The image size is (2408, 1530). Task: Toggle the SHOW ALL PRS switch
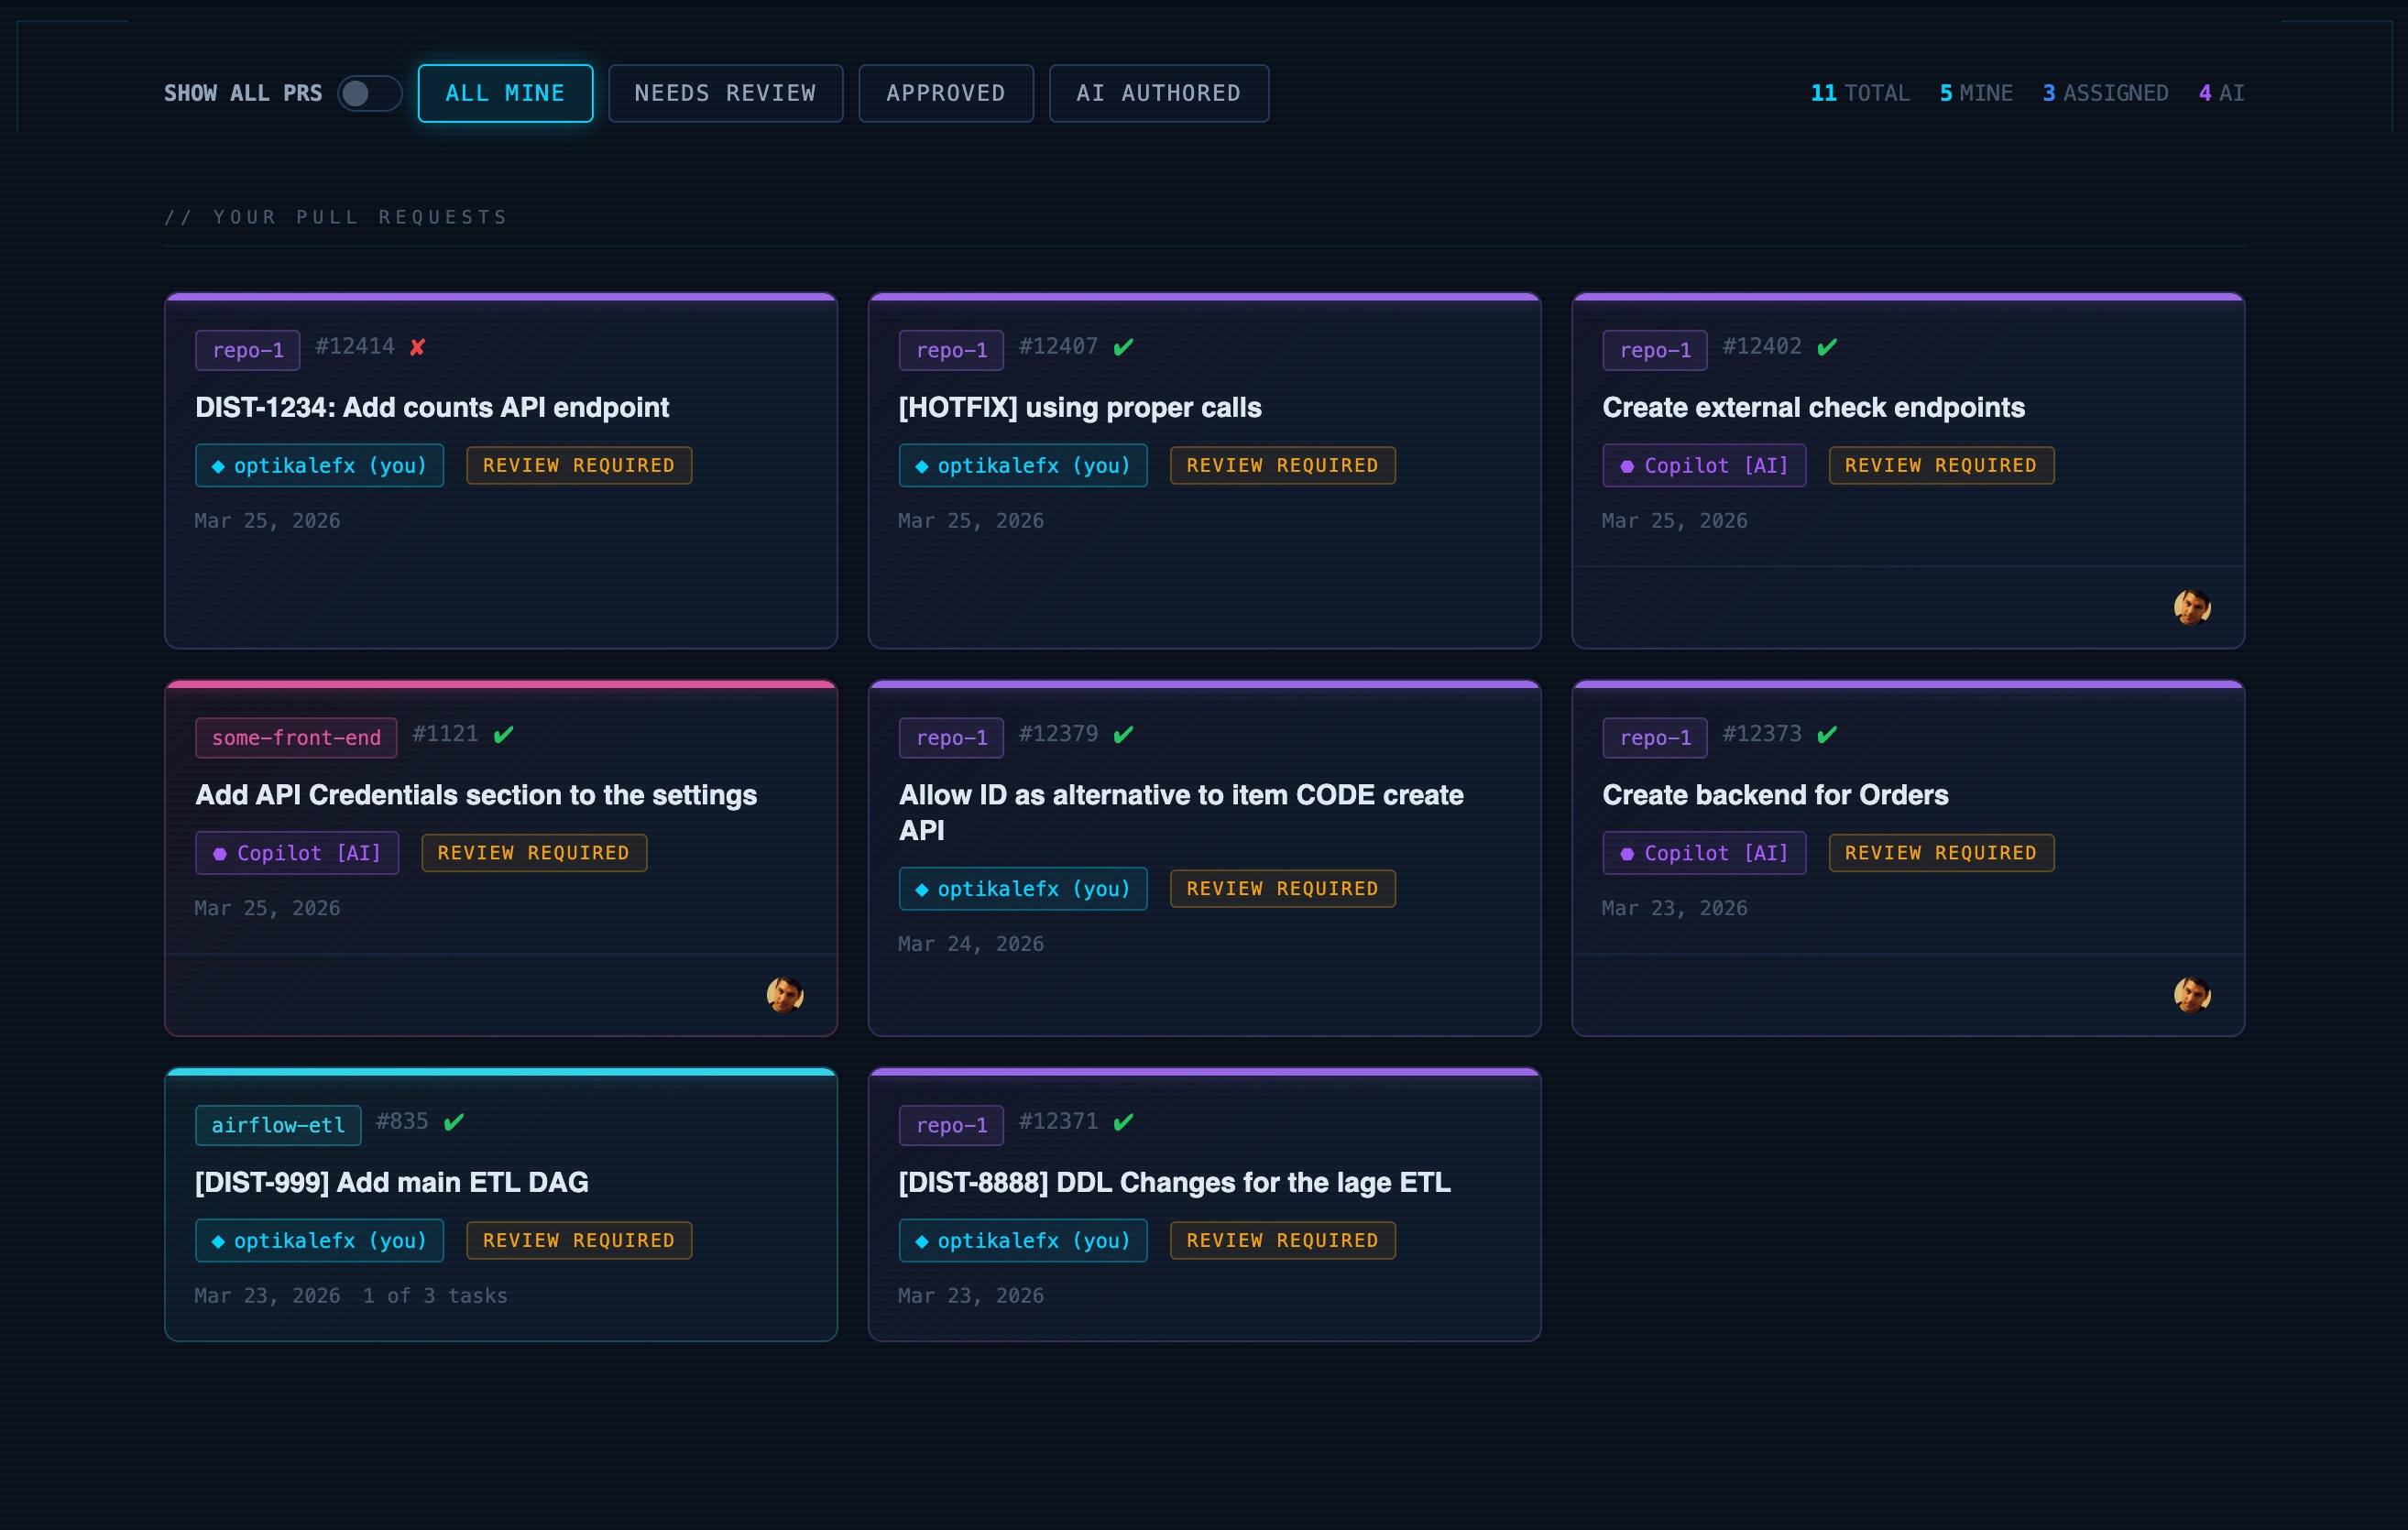coord(368,93)
